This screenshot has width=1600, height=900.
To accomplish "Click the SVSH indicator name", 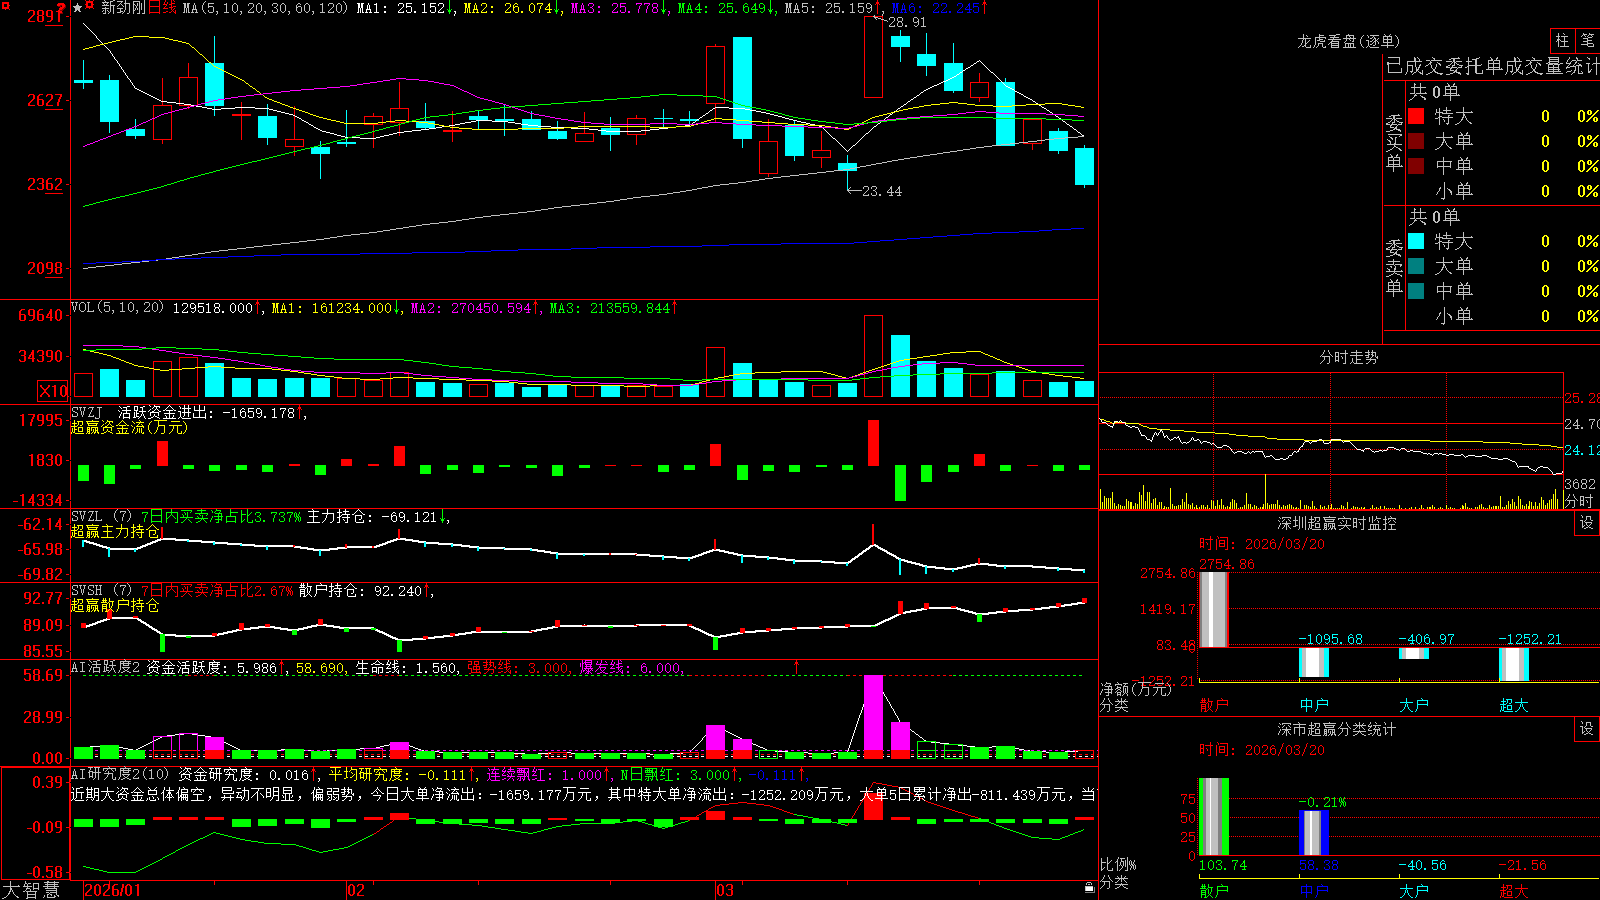I will point(87,590).
